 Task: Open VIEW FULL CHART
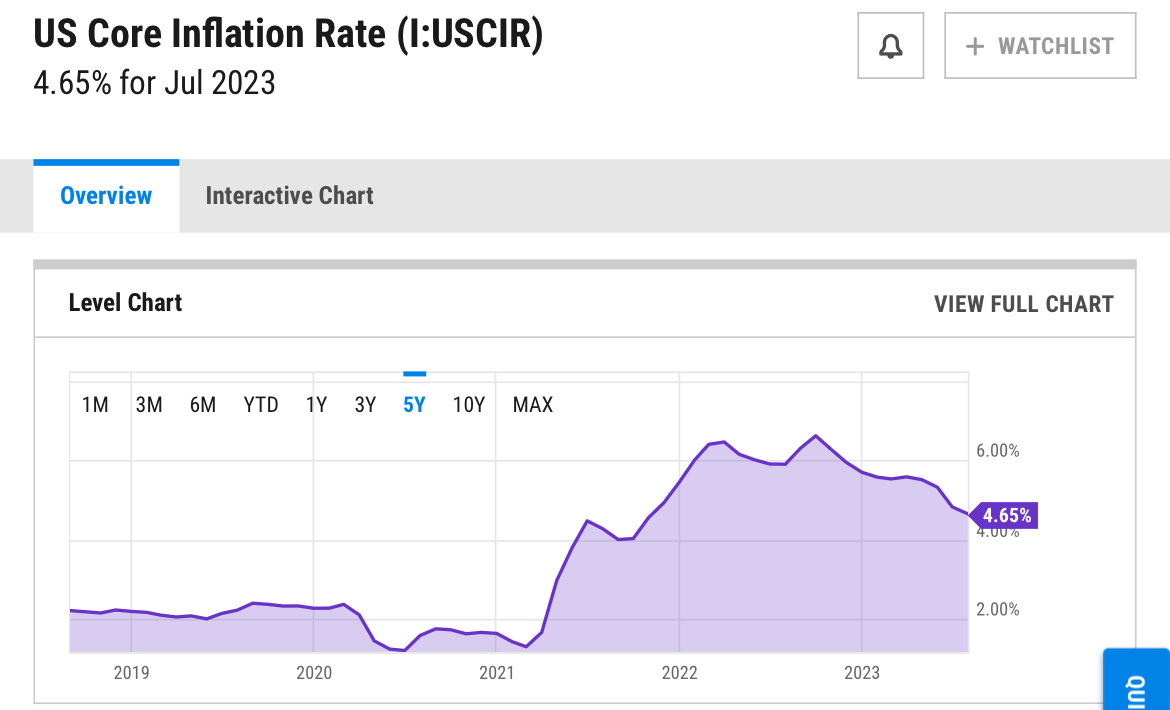coord(1024,304)
